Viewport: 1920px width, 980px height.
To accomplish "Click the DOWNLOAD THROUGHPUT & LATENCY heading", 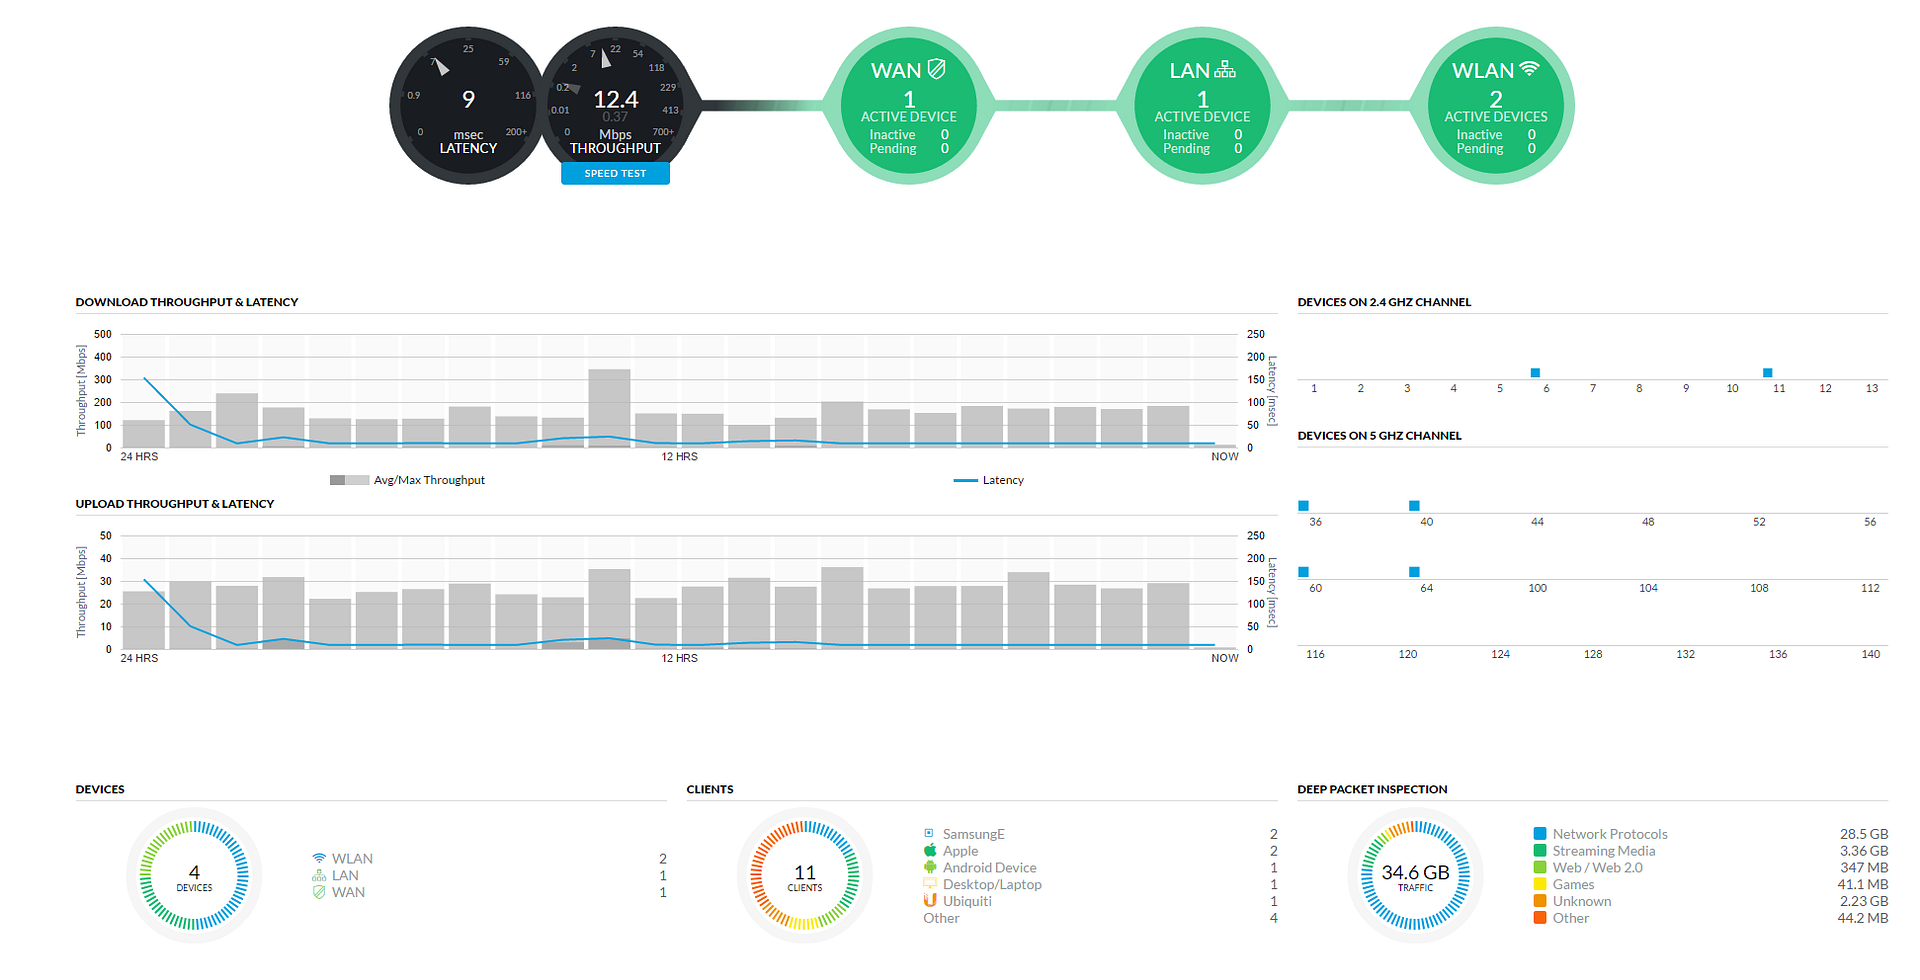I will pos(187,302).
